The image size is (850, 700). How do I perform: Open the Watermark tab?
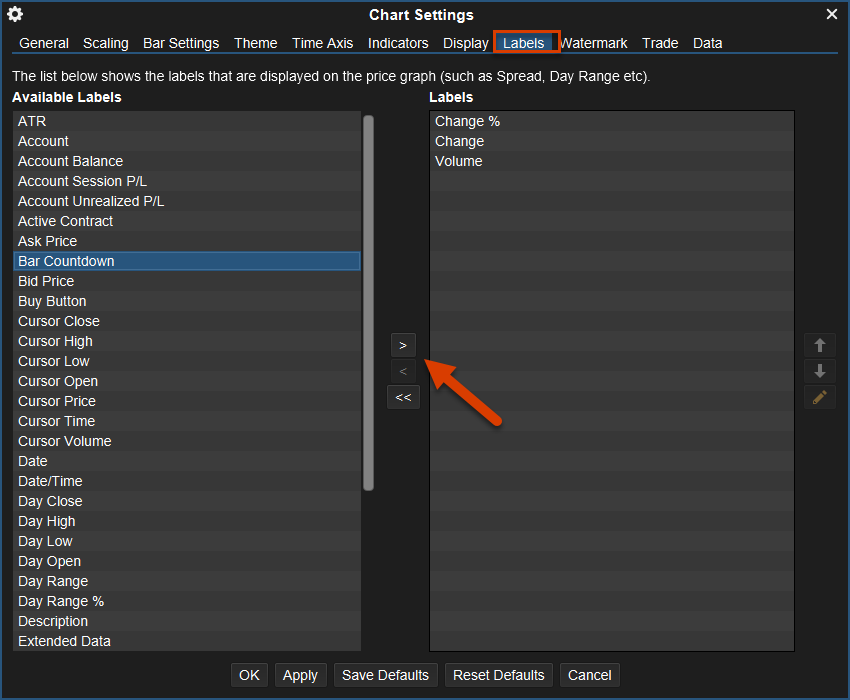594,43
